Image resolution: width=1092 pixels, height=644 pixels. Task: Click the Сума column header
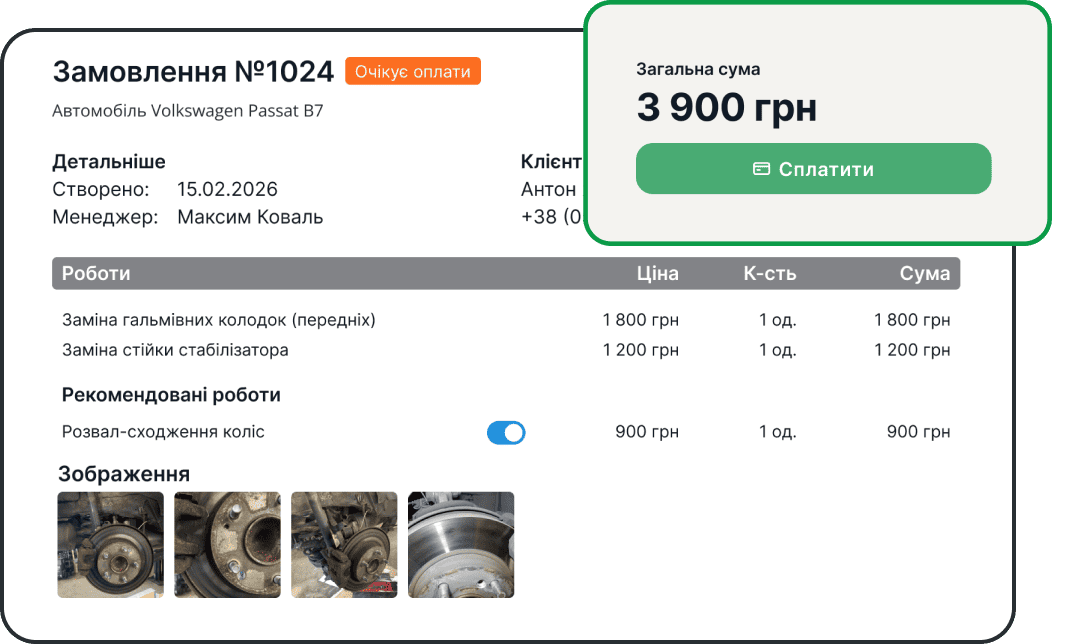(x=927, y=272)
